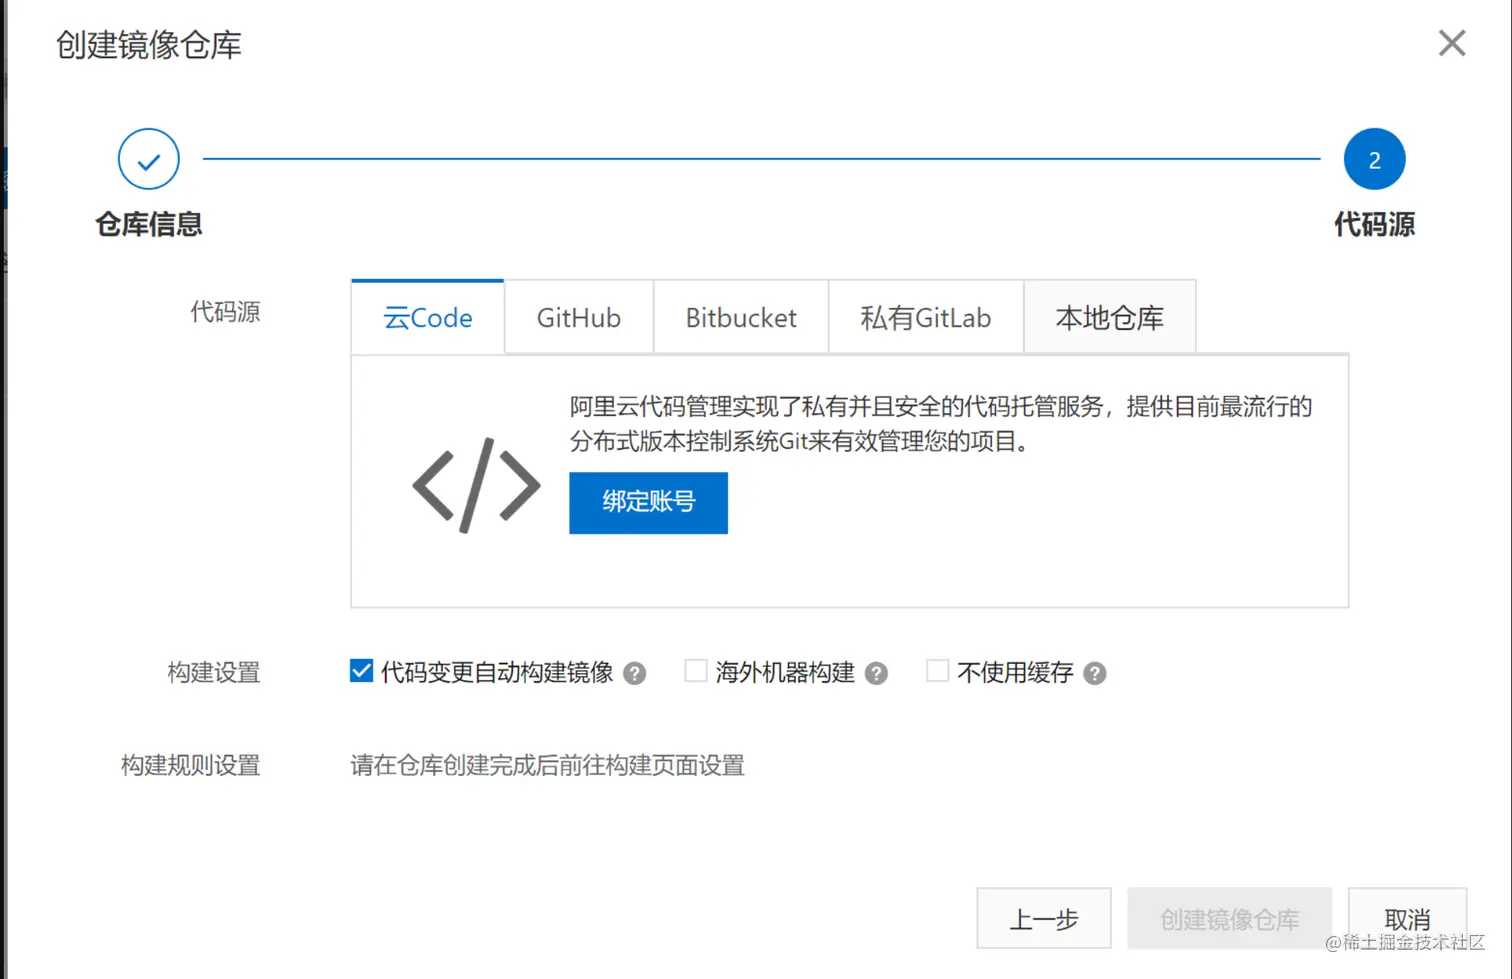
Task: Uncheck 代码变更自动构建镜像 checkbox
Action: point(361,670)
